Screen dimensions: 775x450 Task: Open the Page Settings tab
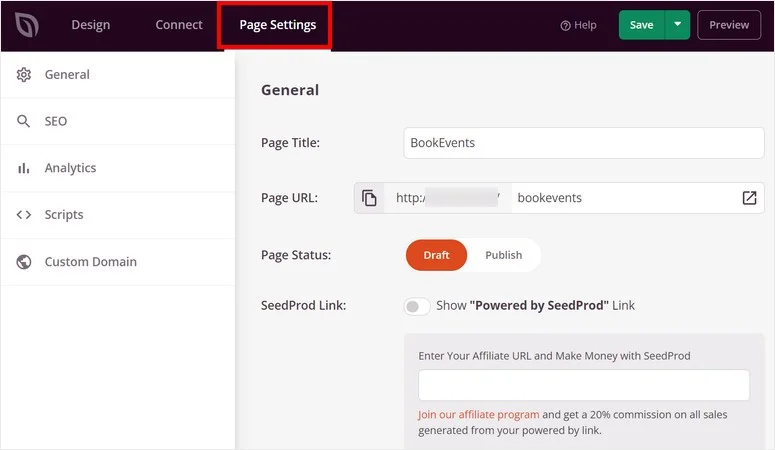point(278,25)
